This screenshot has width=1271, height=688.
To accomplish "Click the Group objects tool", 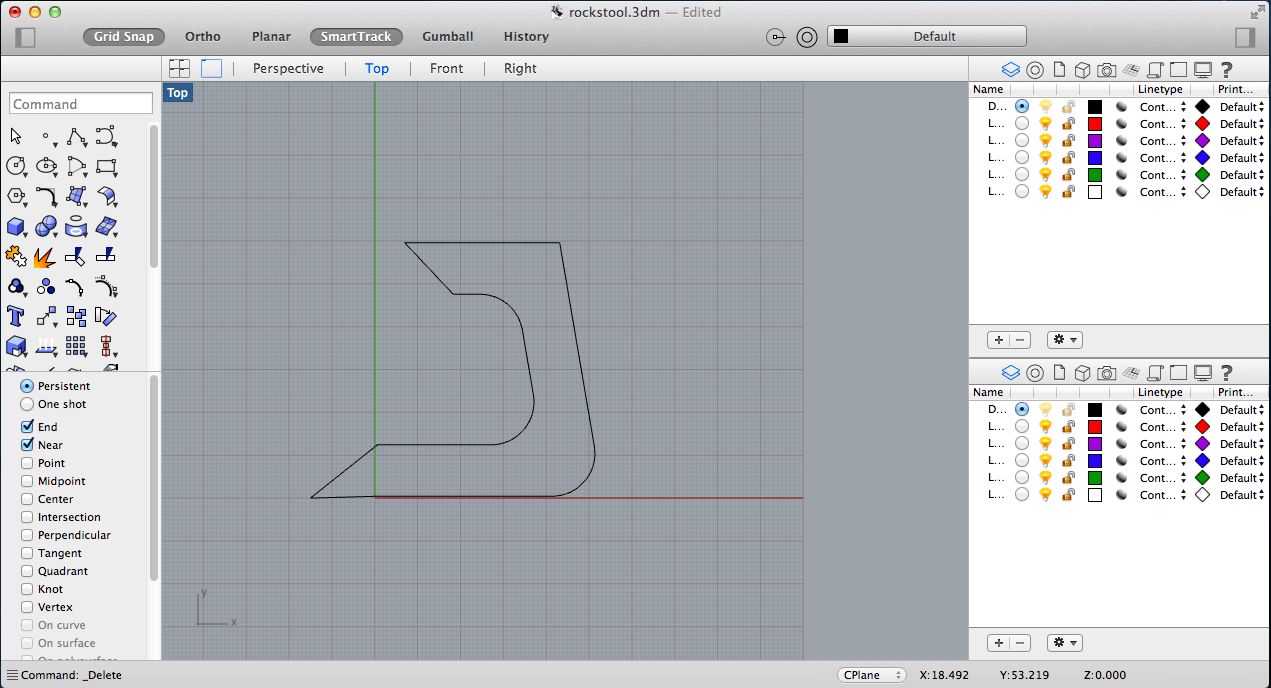I will (16, 287).
